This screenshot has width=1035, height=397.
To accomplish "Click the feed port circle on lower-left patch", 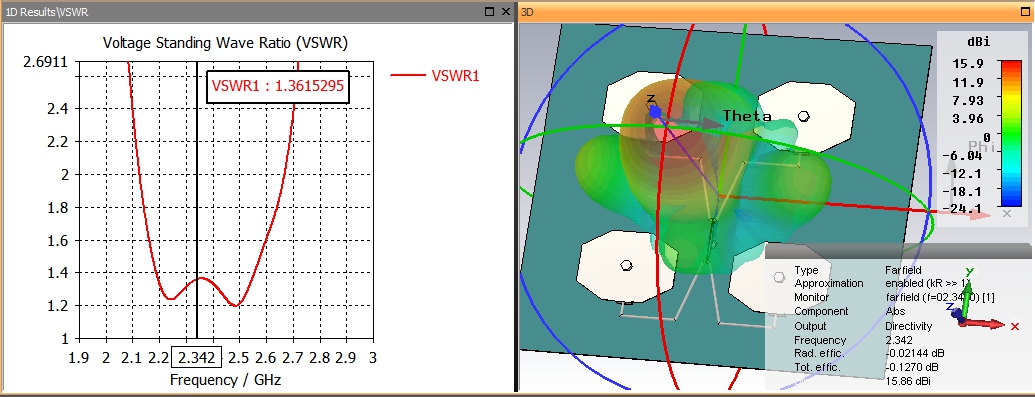I will point(627,266).
